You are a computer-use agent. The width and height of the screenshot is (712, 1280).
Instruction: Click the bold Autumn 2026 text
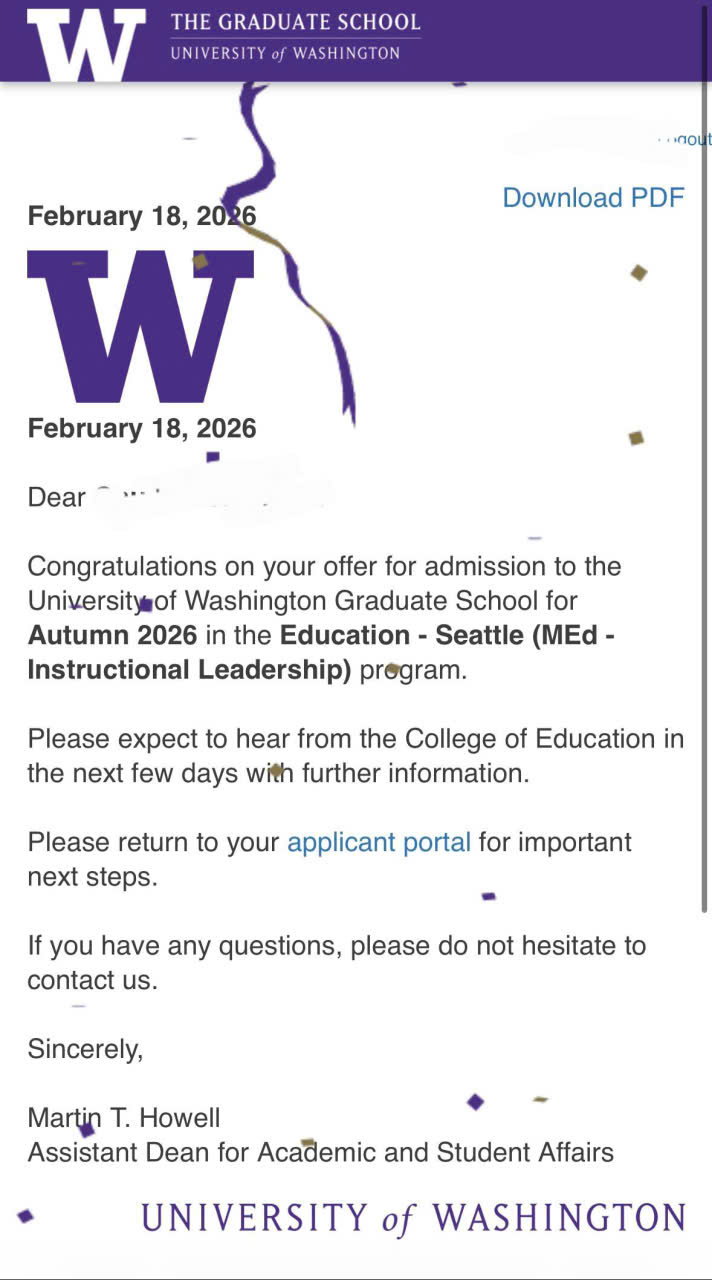tap(112, 635)
